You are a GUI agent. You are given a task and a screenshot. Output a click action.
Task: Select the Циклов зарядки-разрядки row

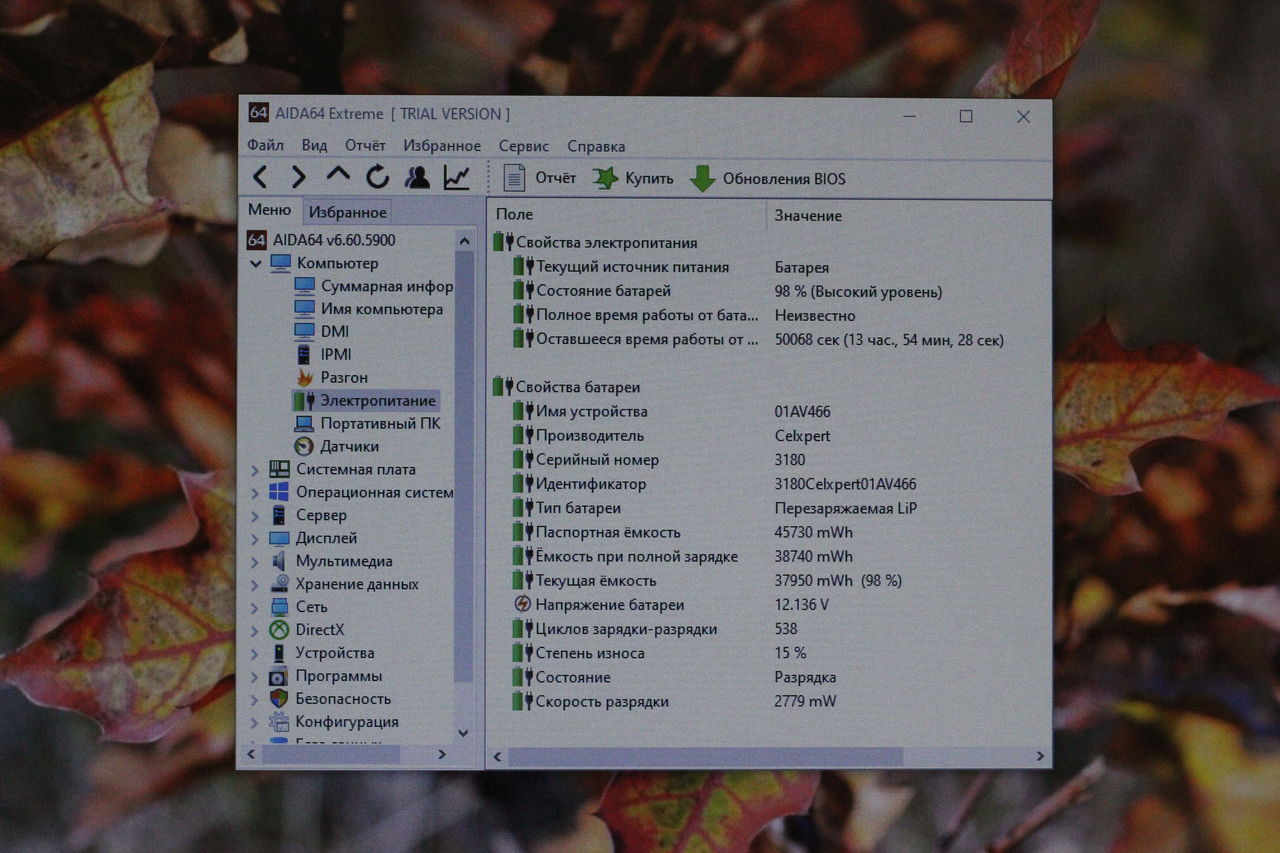tap(769, 629)
